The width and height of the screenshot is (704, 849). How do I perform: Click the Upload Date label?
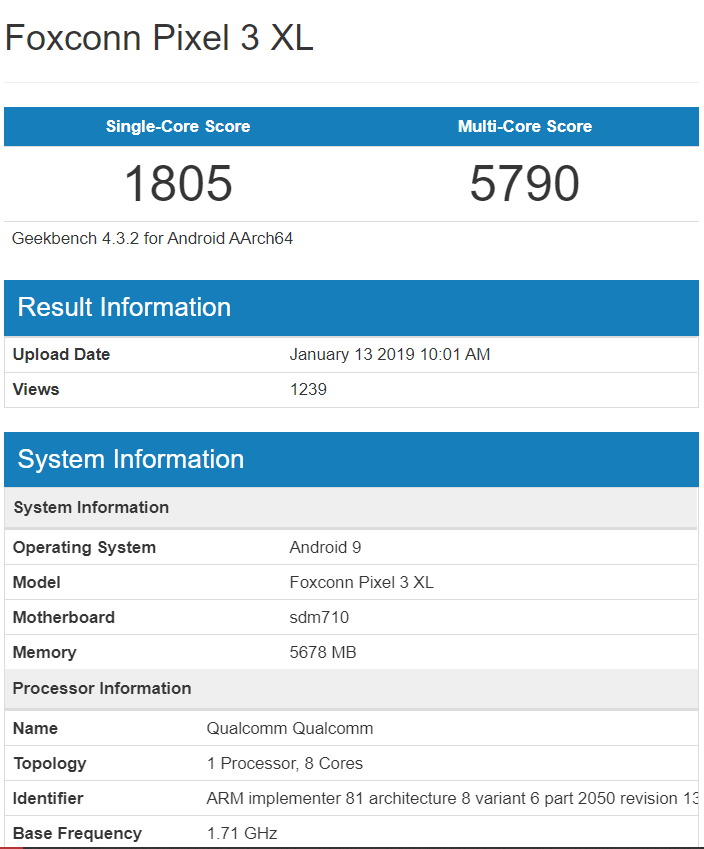pos(61,354)
